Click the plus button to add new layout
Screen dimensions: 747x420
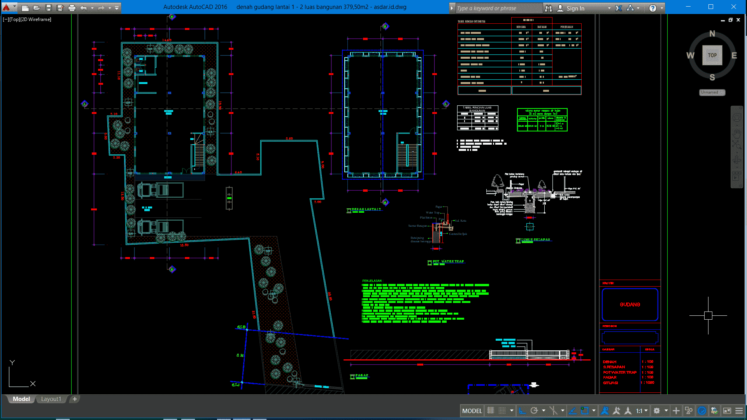click(74, 399)
